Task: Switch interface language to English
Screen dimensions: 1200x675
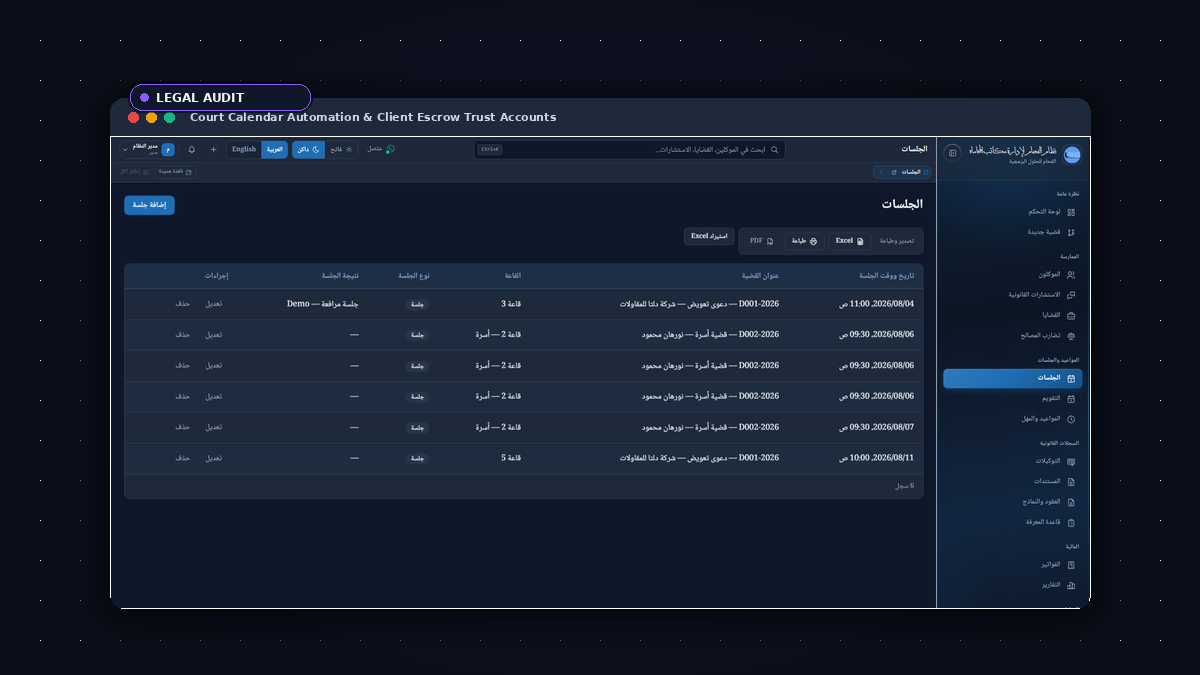Action: [x=244, y=149]
